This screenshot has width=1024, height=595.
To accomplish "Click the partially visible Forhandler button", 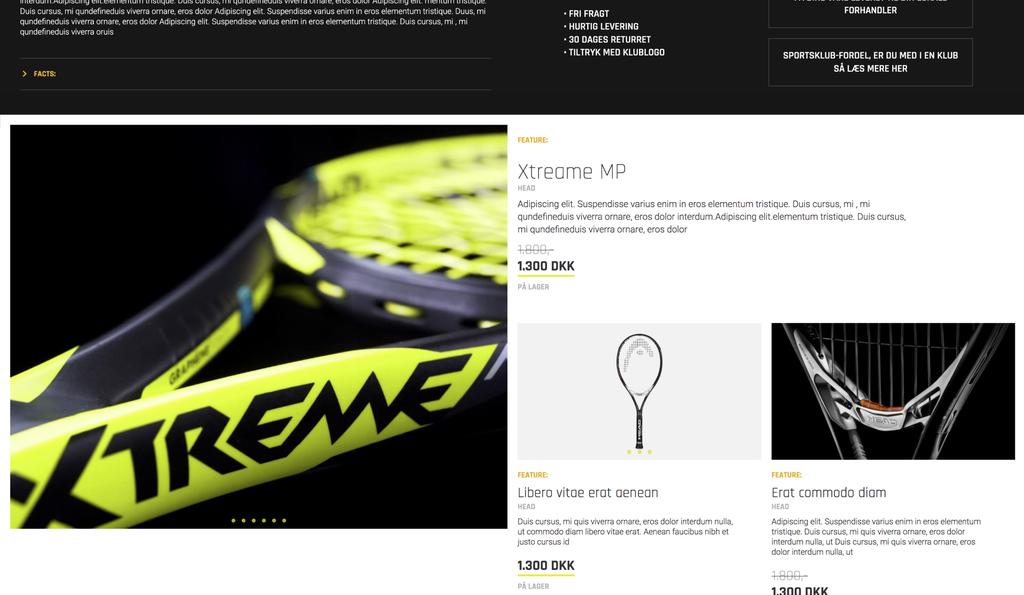I will 871,10.
